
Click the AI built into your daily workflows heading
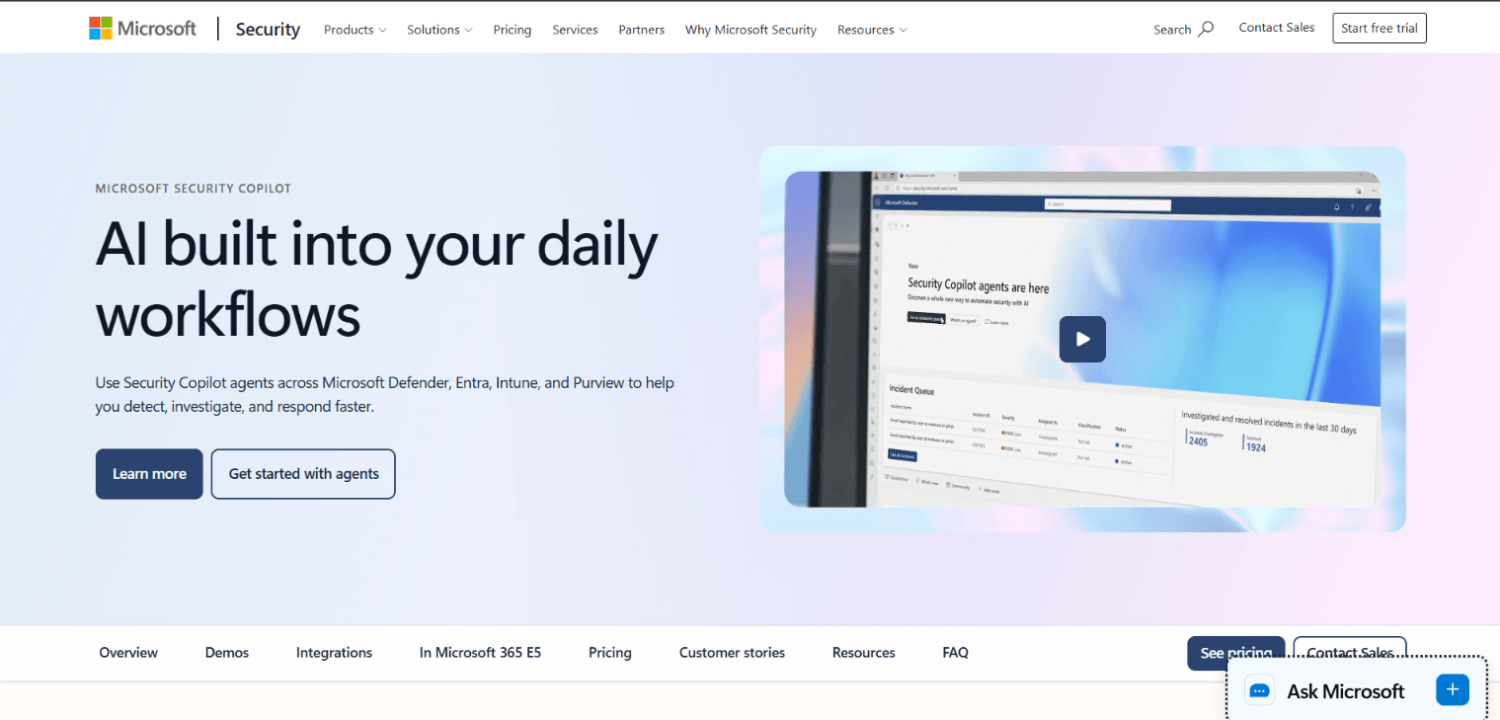[377, 279]
